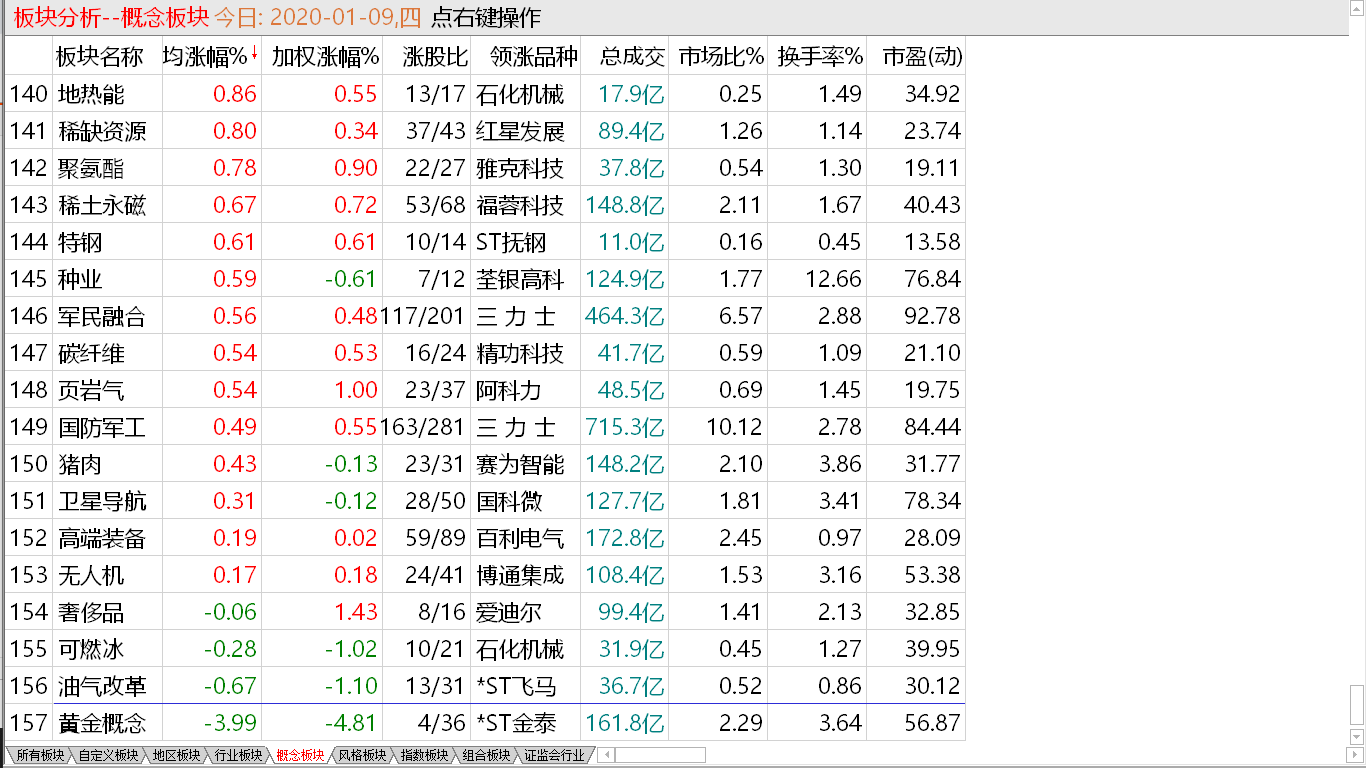Select the 页岩气 sector
Viewport: 1366px width, 768px height.
coord(91,390)
